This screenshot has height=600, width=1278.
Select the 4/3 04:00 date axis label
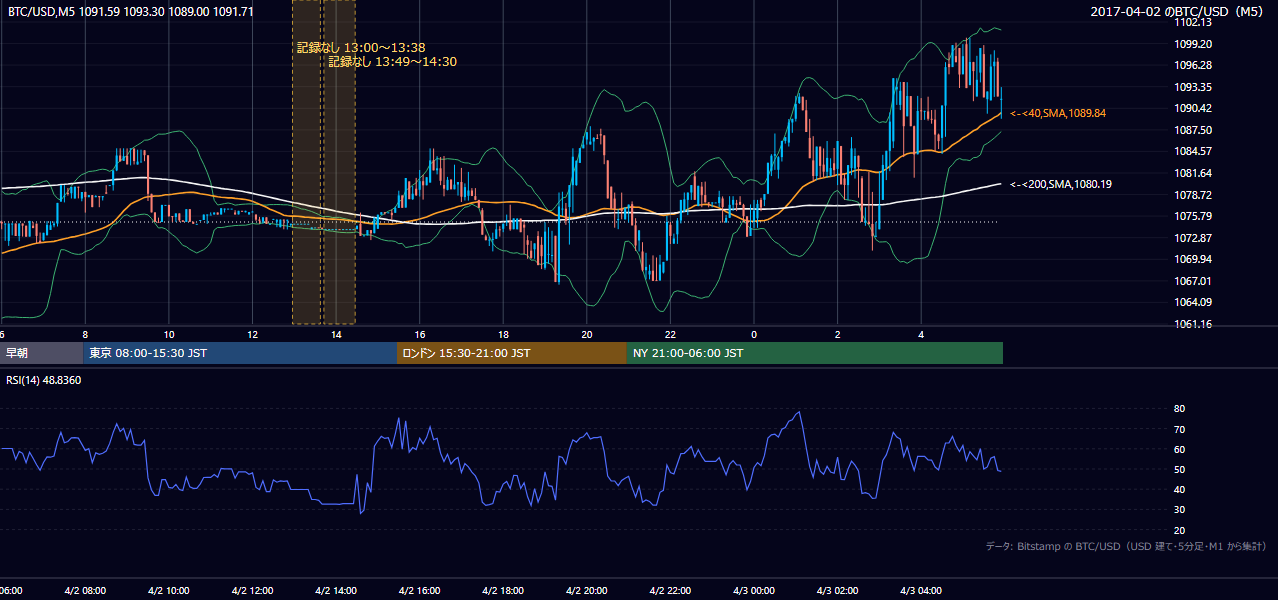923,591
